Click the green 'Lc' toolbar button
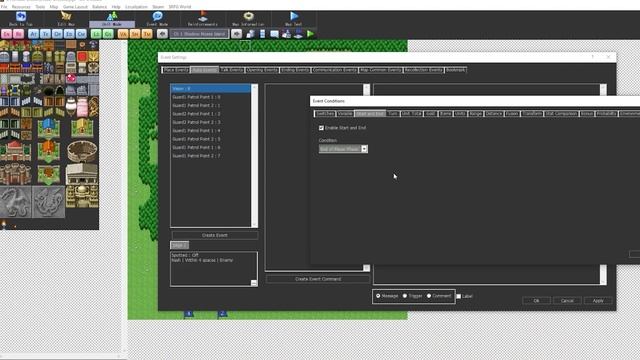This screenshot has width=640, height=360. point(96,34)
